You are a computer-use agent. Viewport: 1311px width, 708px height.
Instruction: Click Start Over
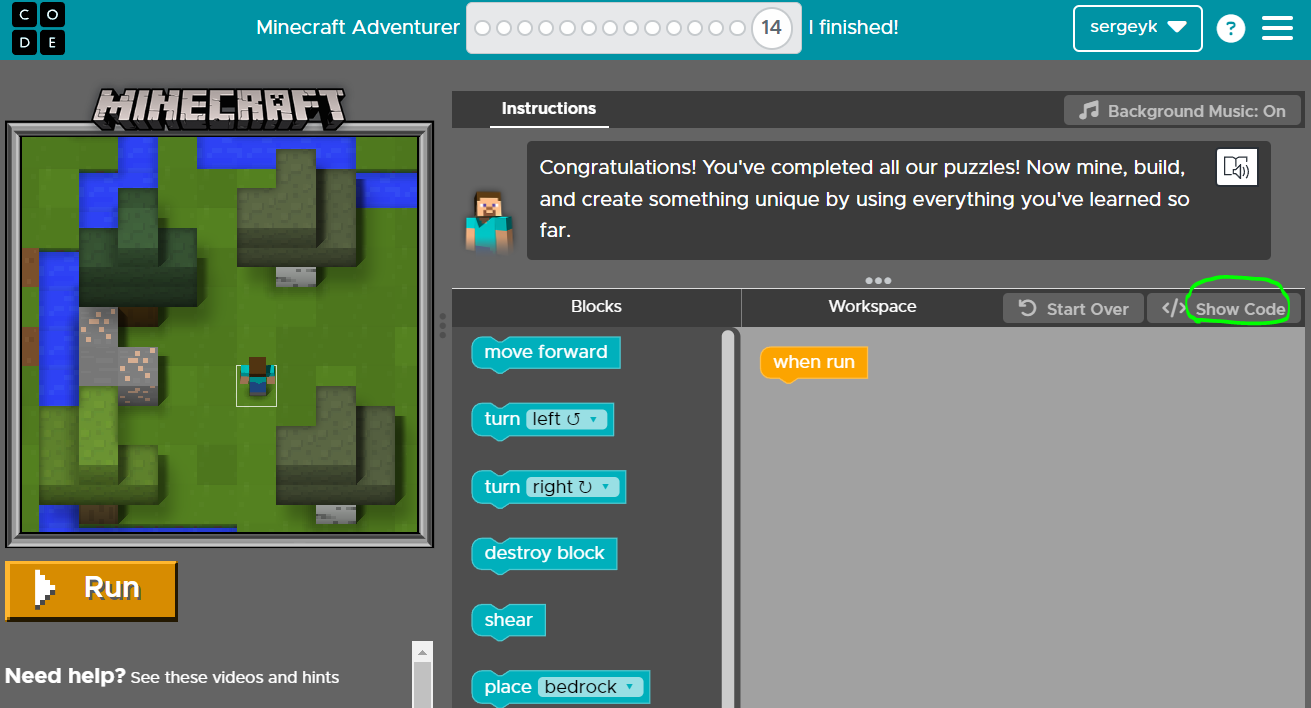coord(1073,309)
